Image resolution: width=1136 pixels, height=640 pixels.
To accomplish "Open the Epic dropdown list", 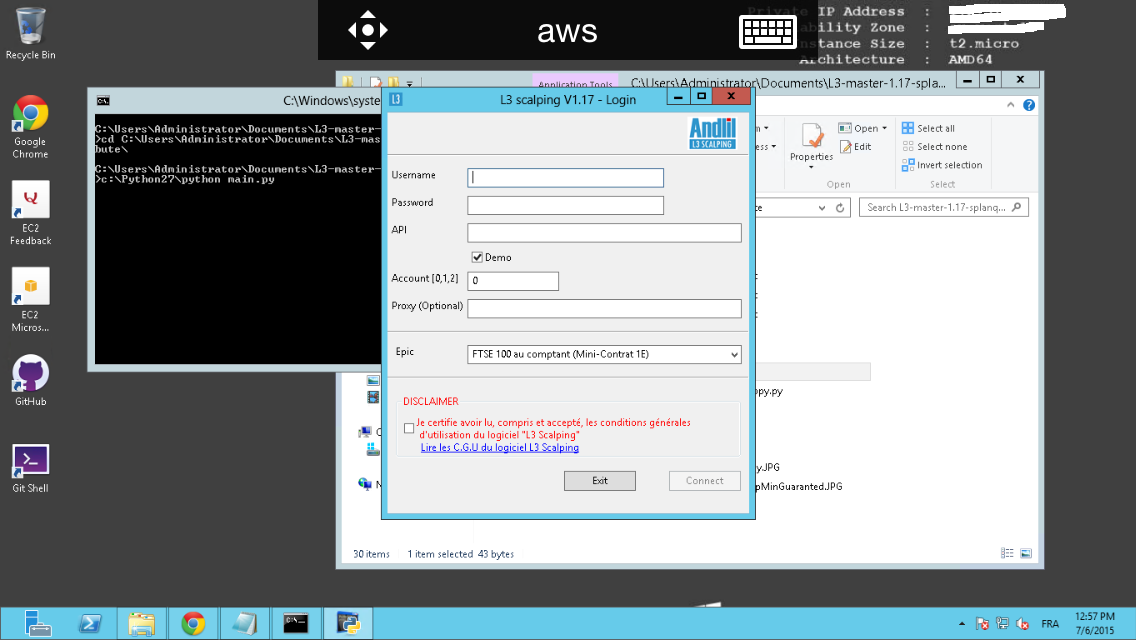I will pyautogui.click(x=734, y=354).
